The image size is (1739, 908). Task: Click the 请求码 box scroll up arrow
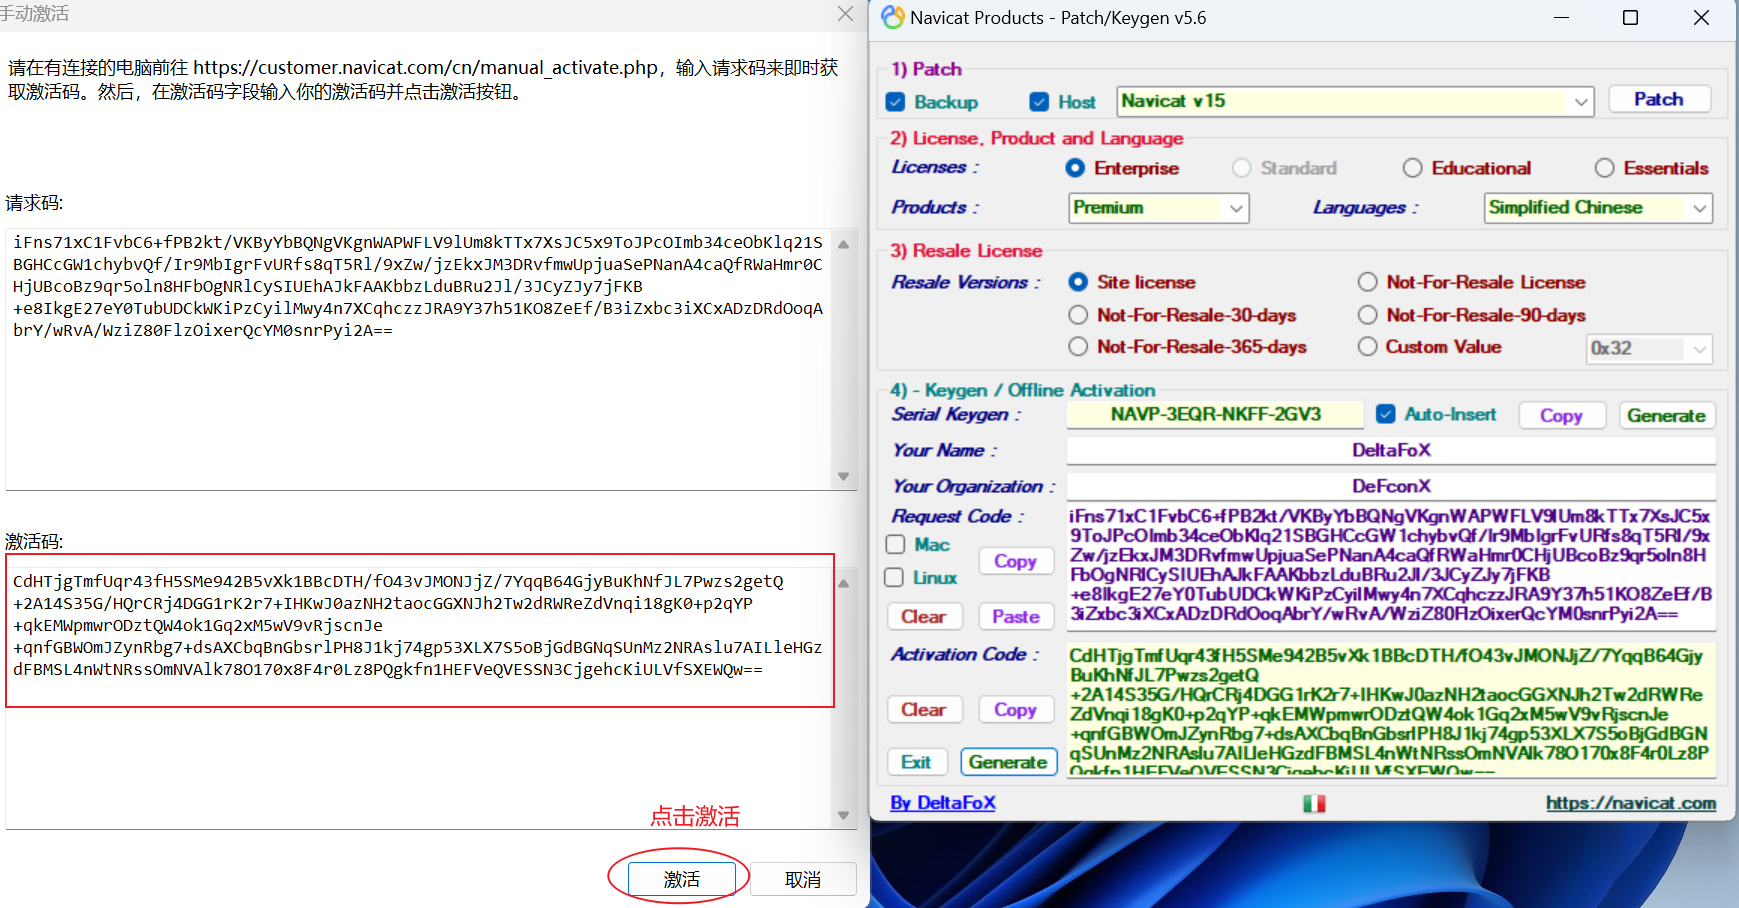(x=844, y=244)
